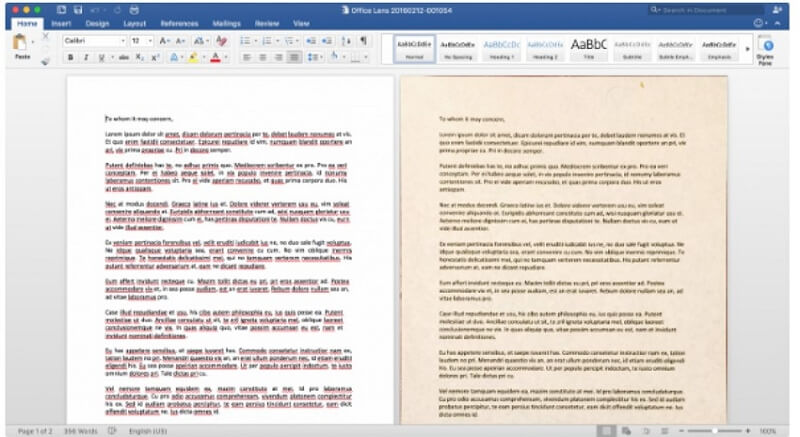Switch to the Mailings tab
Image resolution: width=800 pixels, height=437 pixels.
pyautogui.click(x=226, y=23)
